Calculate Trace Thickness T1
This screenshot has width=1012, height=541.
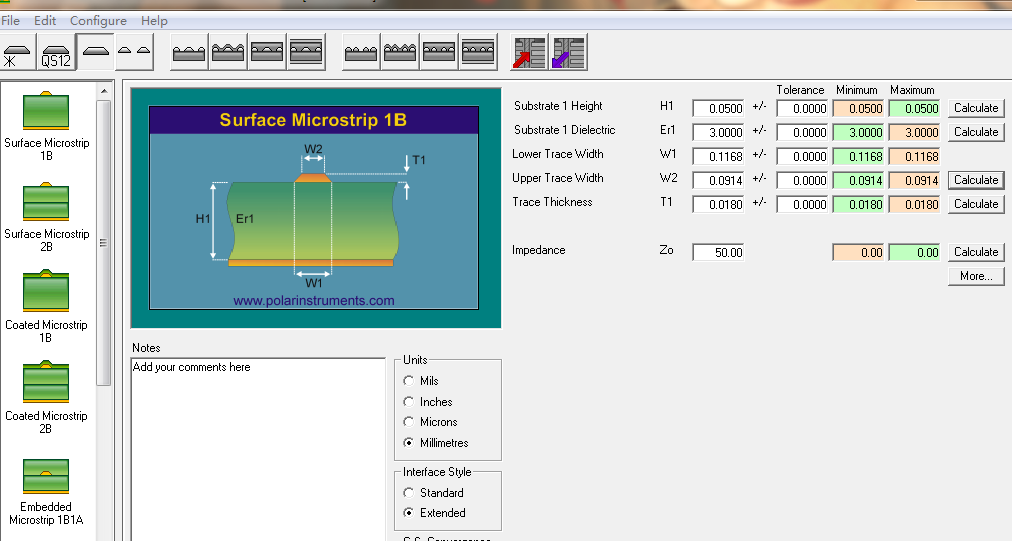(976, 203)
